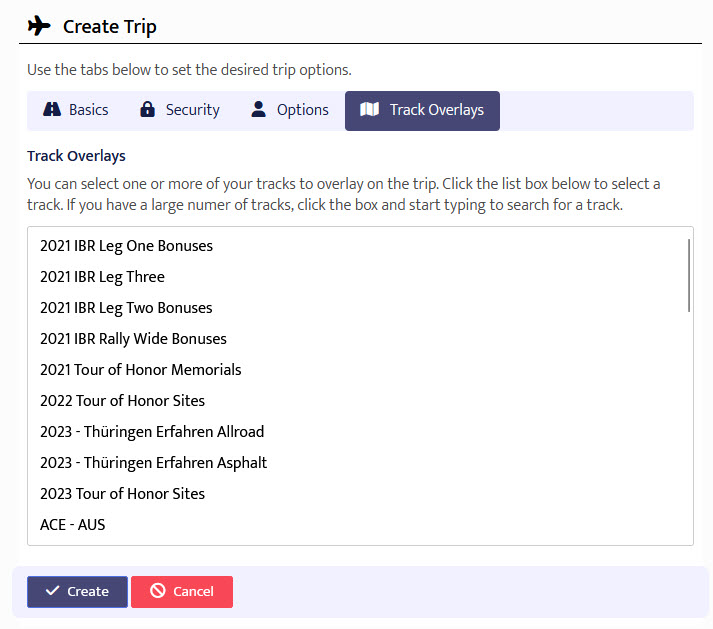Choose 2023 - Thüringen Erfahren Allroad track
The width and height of the screenshot is (713, 629).
click(x=152, y=432)
